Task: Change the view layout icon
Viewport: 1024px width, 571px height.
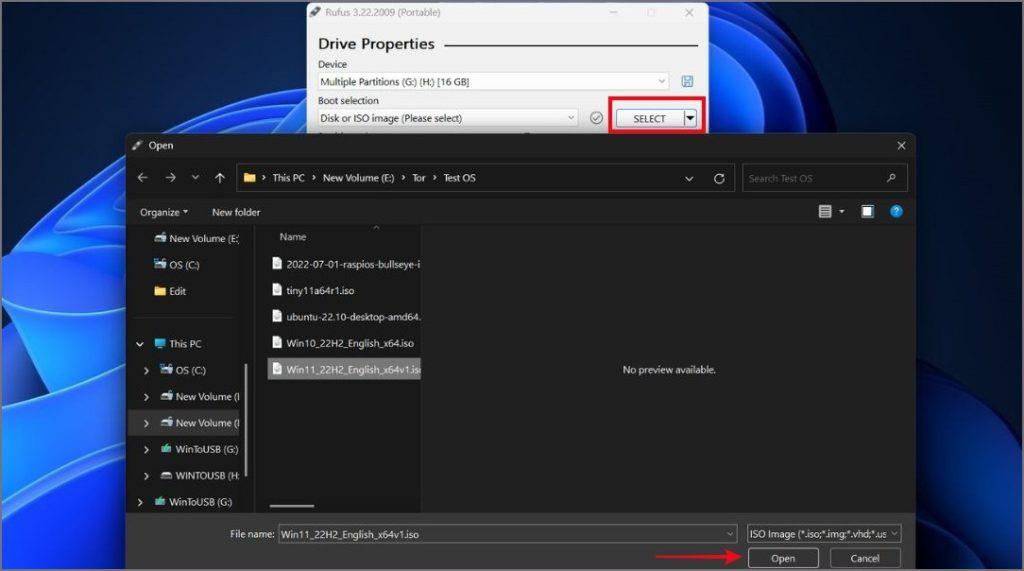Action: coord(825,211)
